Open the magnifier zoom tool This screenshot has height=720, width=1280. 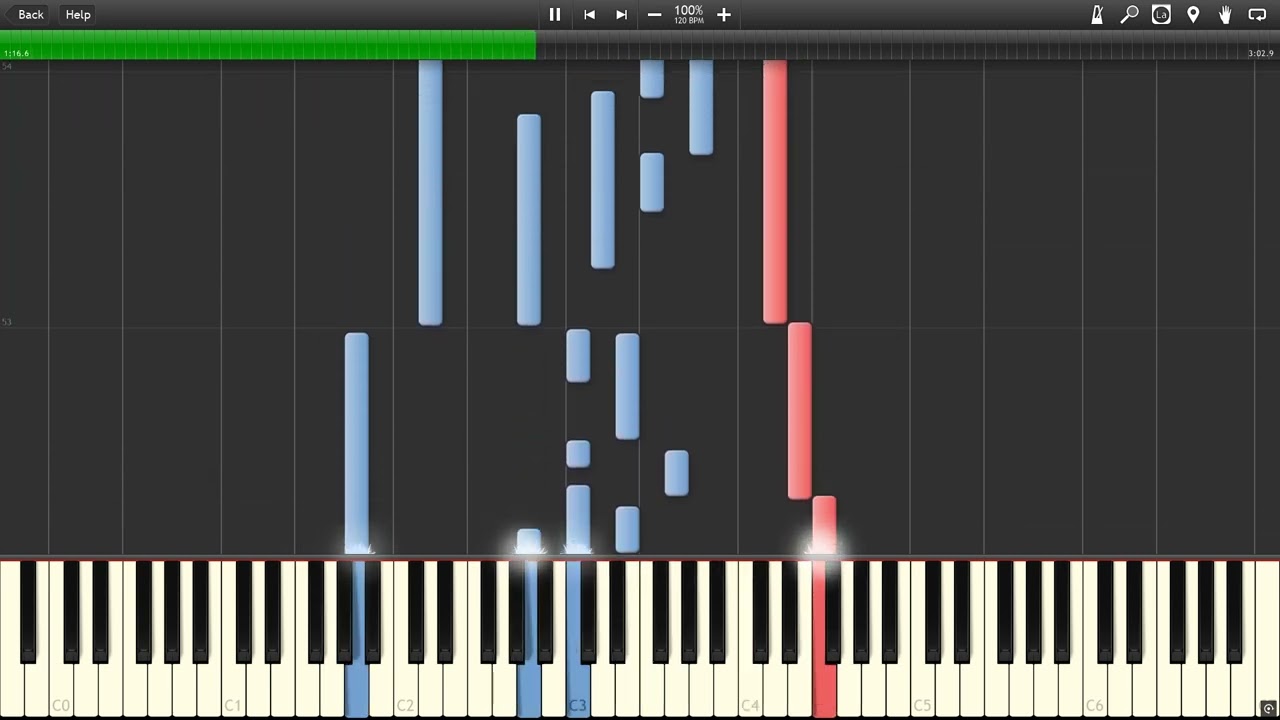tap(1129, 14)
